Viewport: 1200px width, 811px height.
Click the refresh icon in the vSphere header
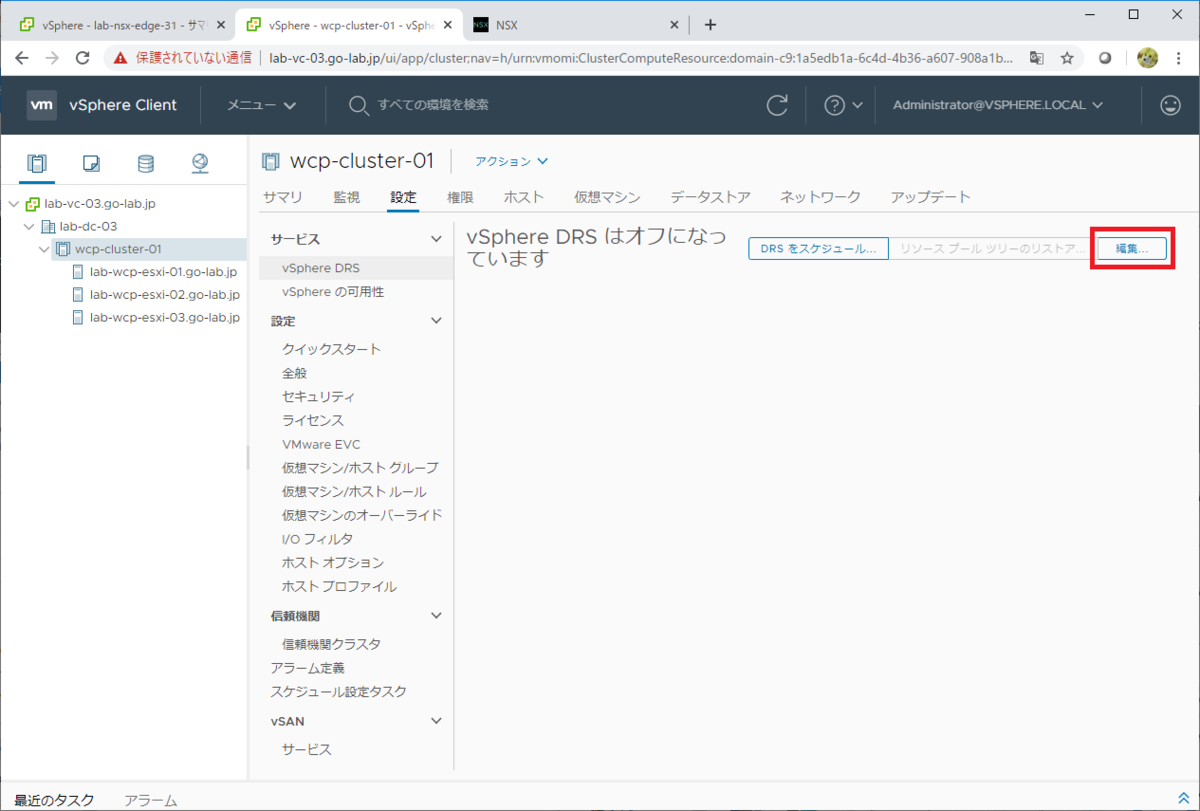pos(777,105)
